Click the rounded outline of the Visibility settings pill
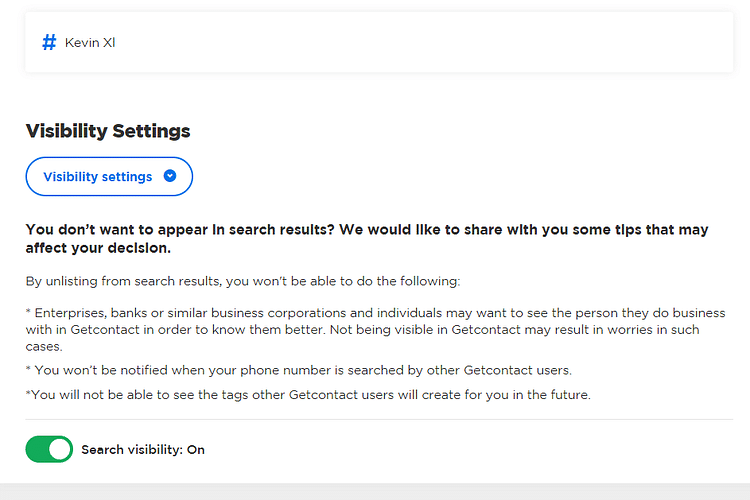Image resolution: width=750 pixels, height=500 pixels. 109,158
